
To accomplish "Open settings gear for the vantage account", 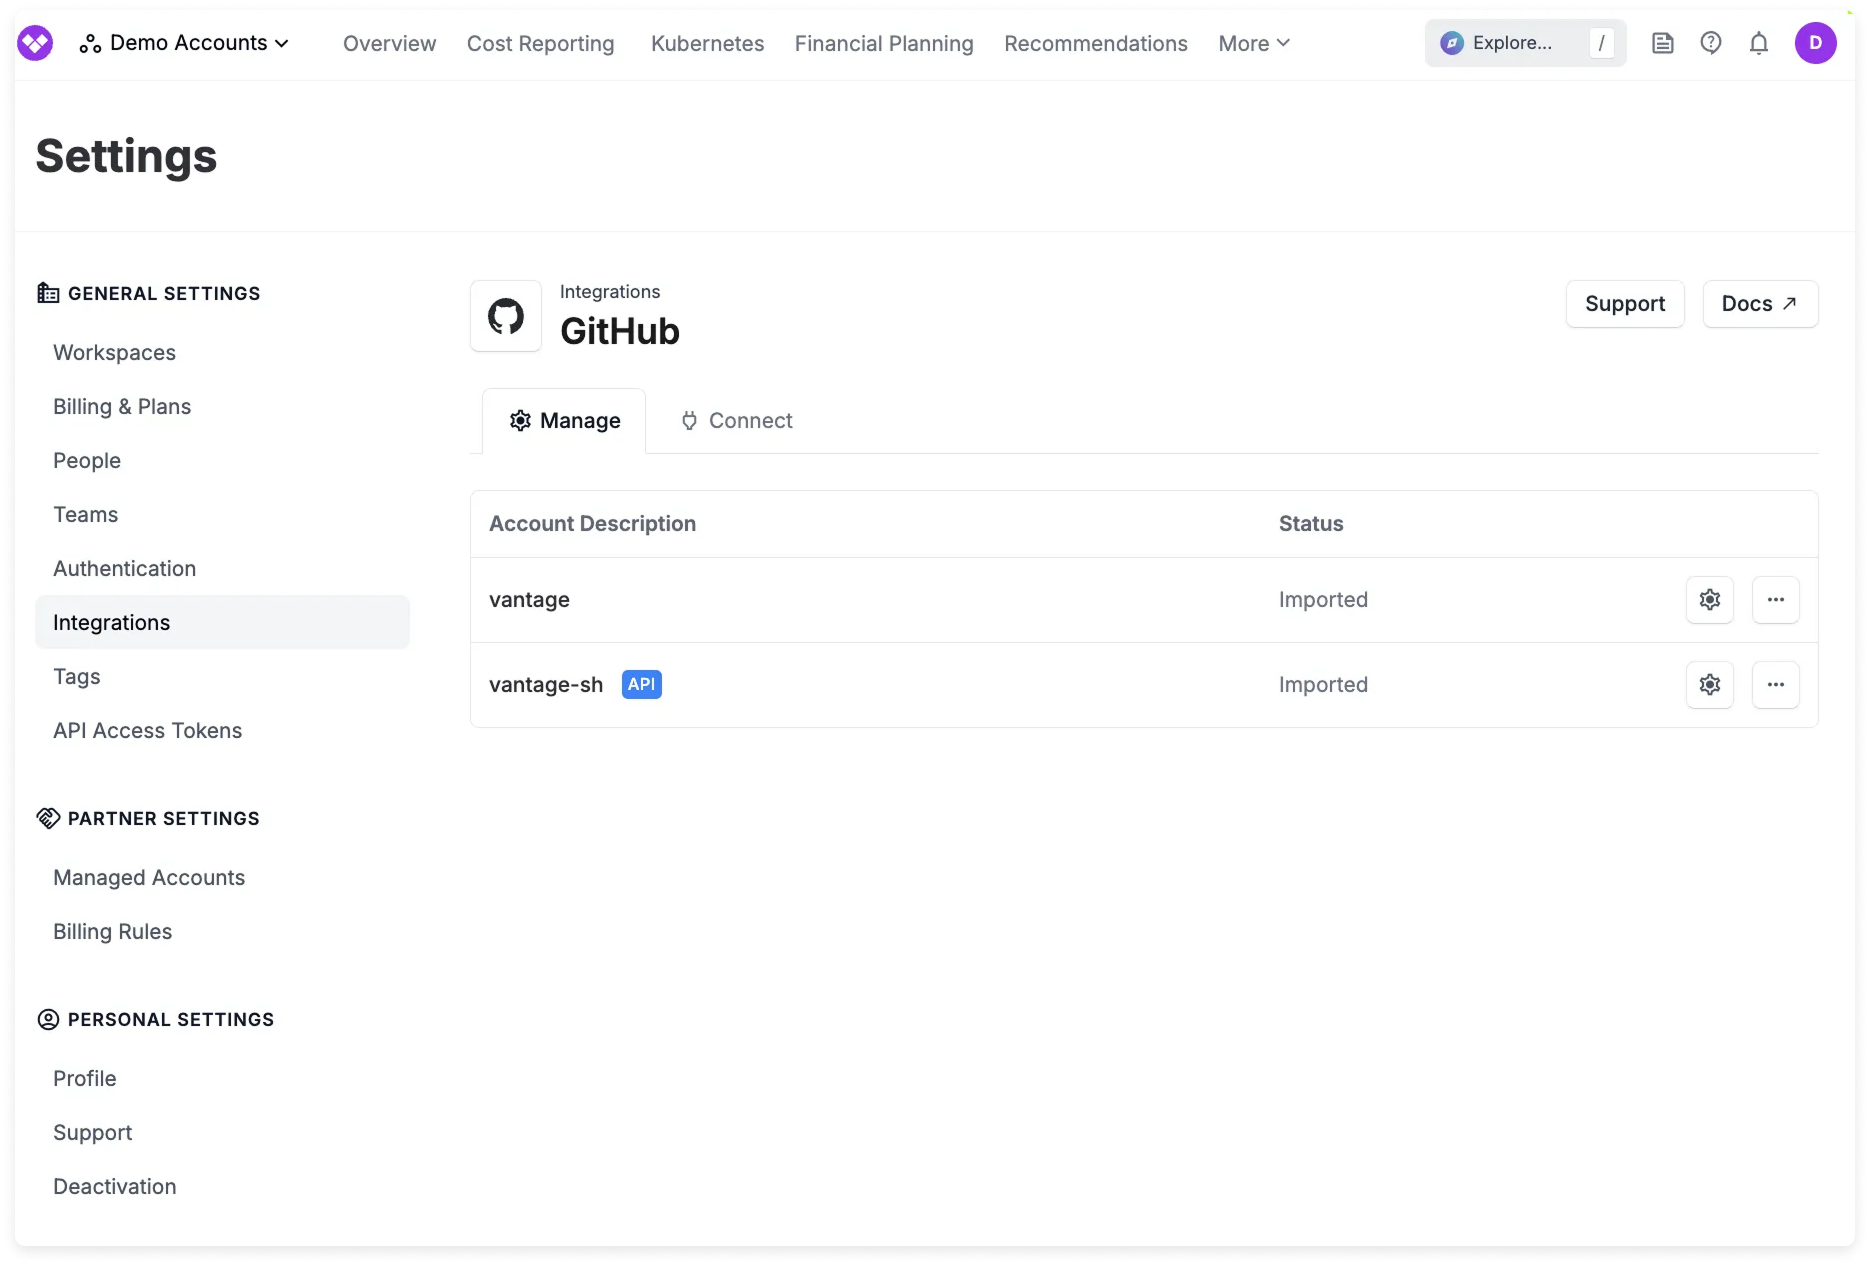I will 1709,599.
